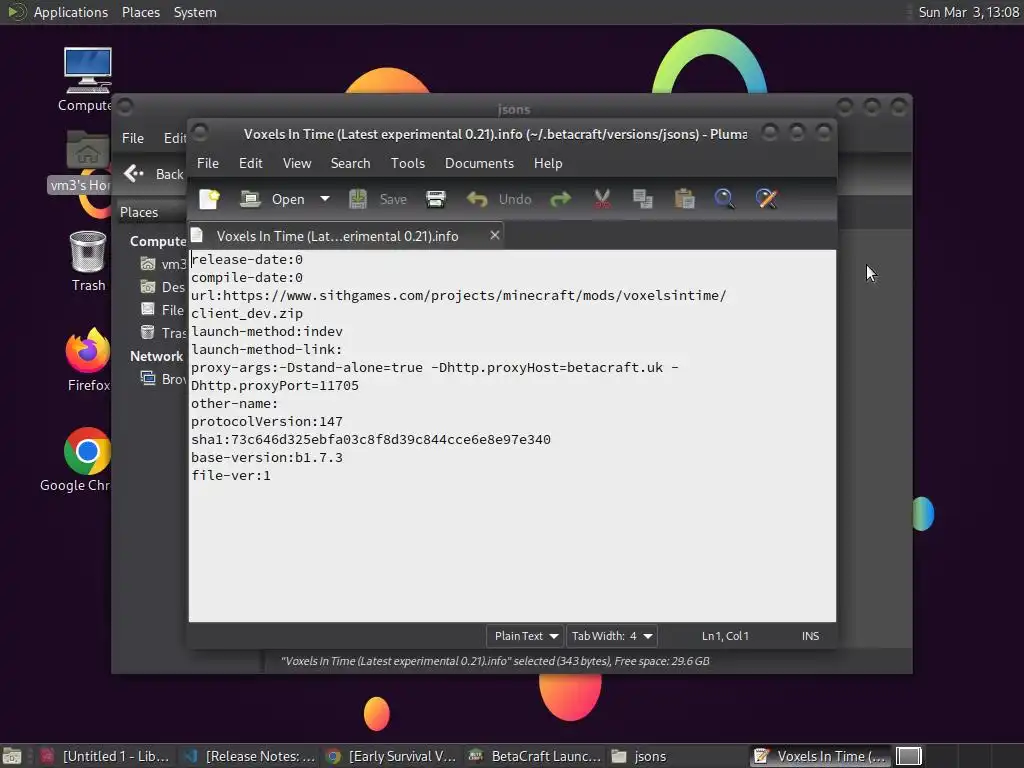This screenshot has height=768, width=1024.
Task: Open the Pluma File menu
Action: [208, 163]
